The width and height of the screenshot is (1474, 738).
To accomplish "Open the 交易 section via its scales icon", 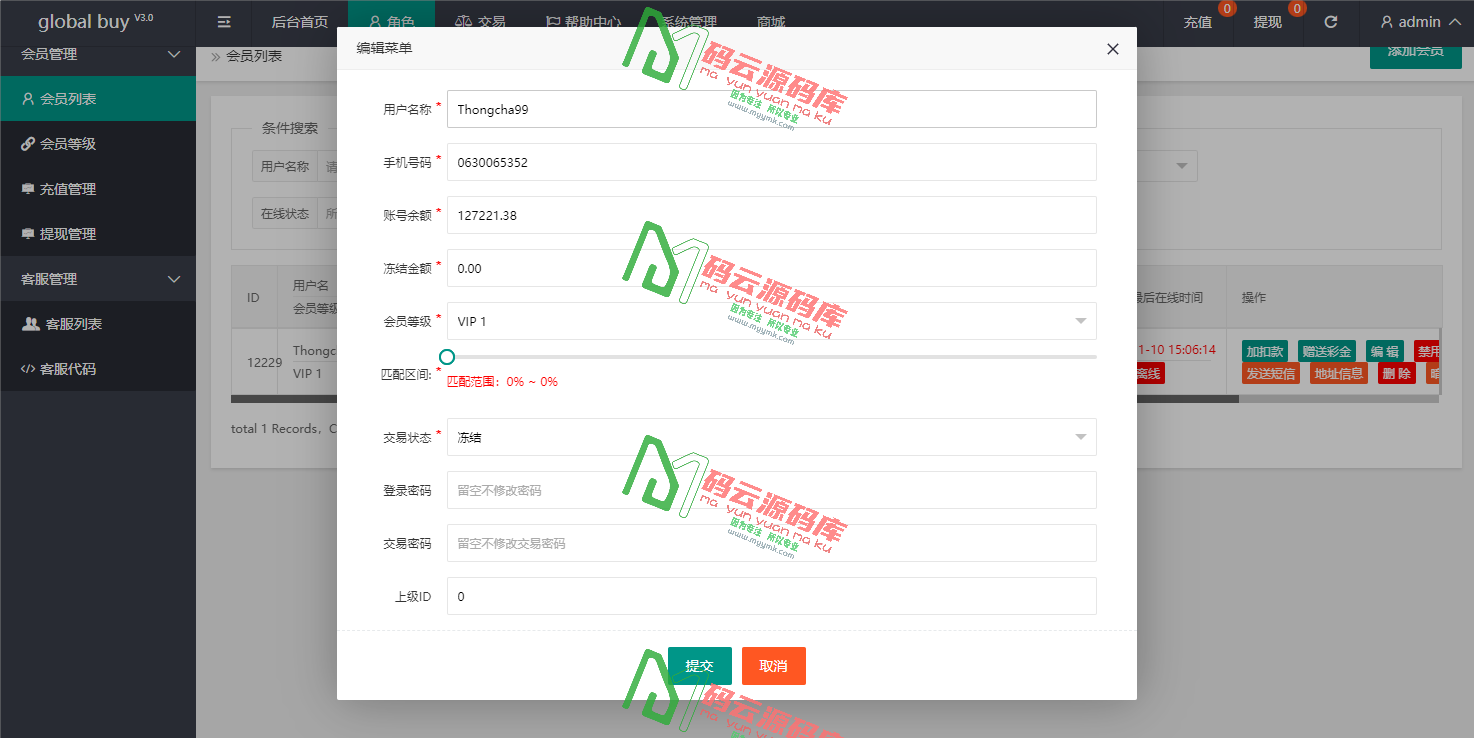I will [462, 20].
